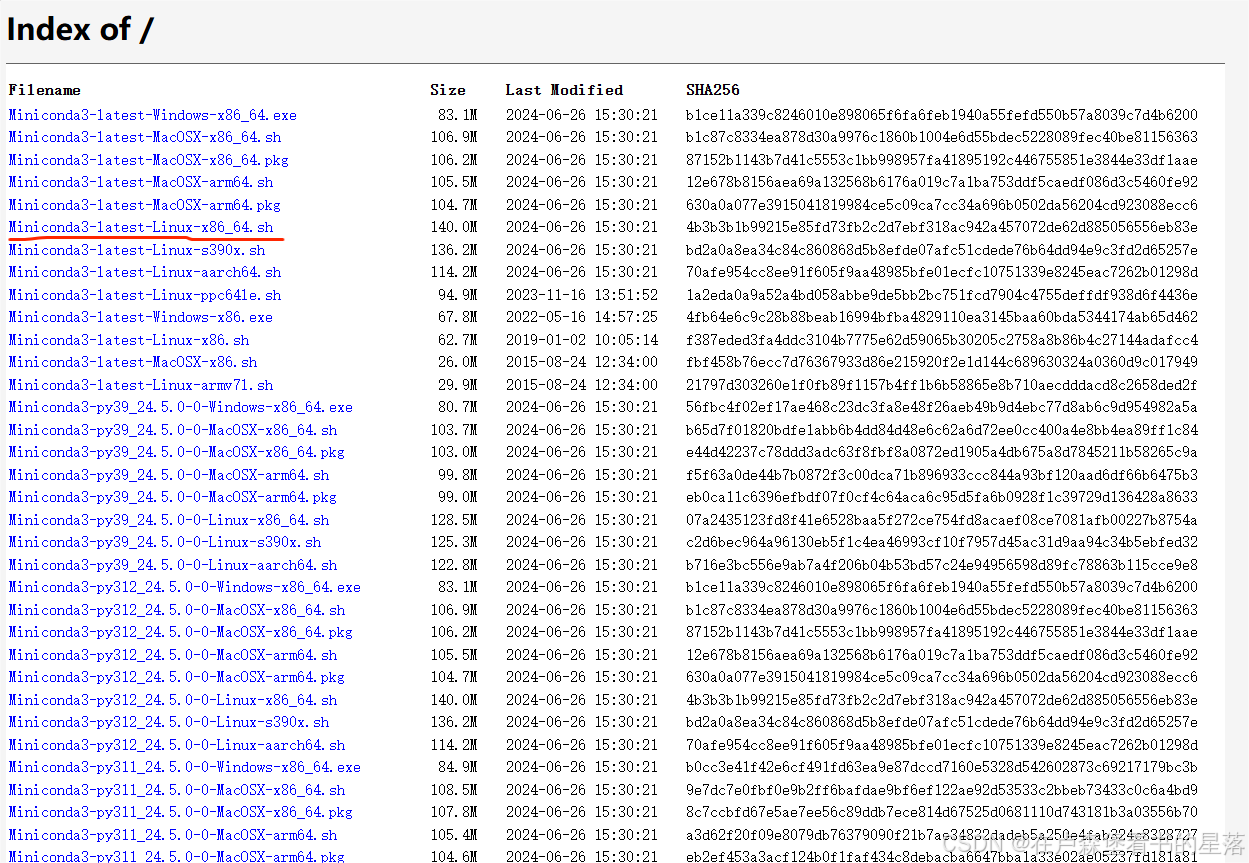
Task: Click the SHA256 hash for Miniconda3-latest-Linux-x86_64.sh
Action: click(942, 227)
